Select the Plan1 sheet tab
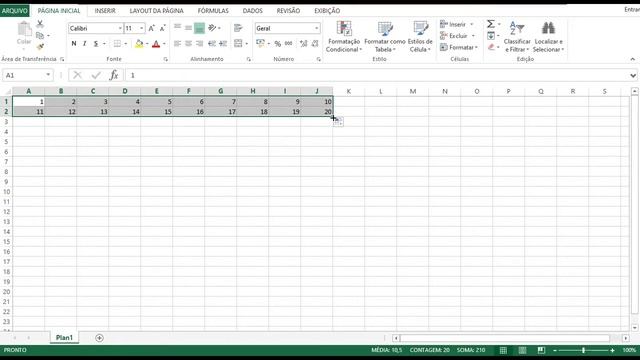The width and height of the screenshot is (640, 360). click(64, 338)
